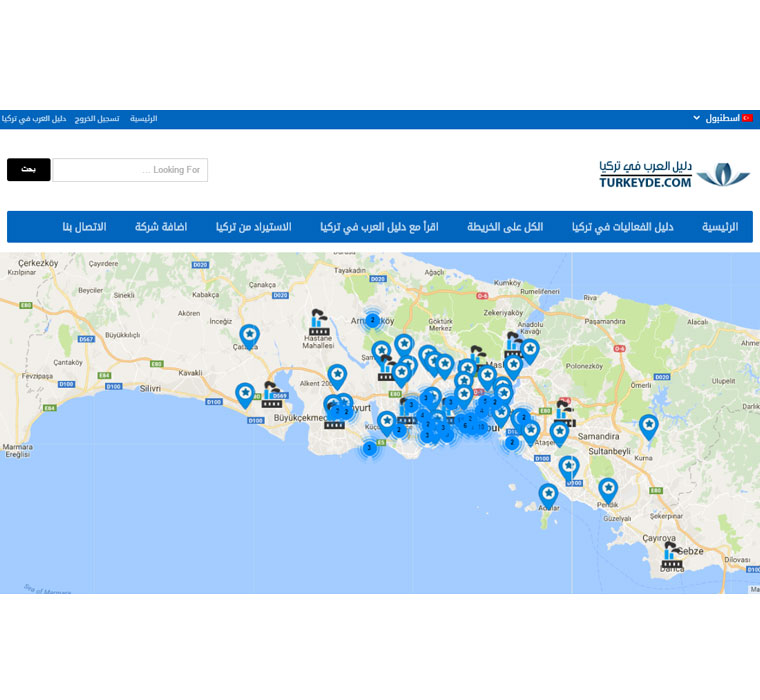This screenshot has height=700, width=760.
Task: Open دليل الفعاليات في تركيا menu item
Action: 622,227
